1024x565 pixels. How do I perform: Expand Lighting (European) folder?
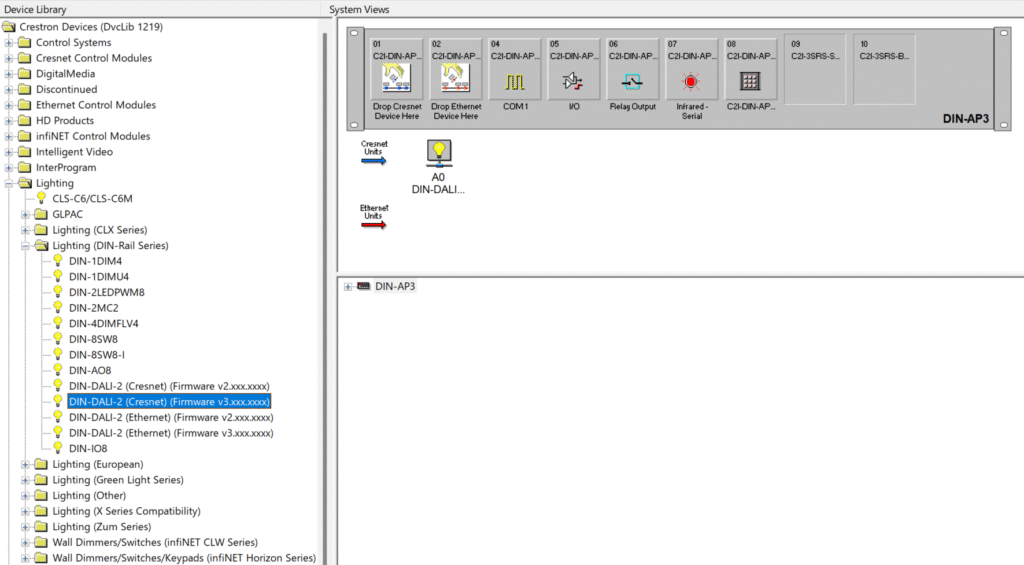click(25, 465)
